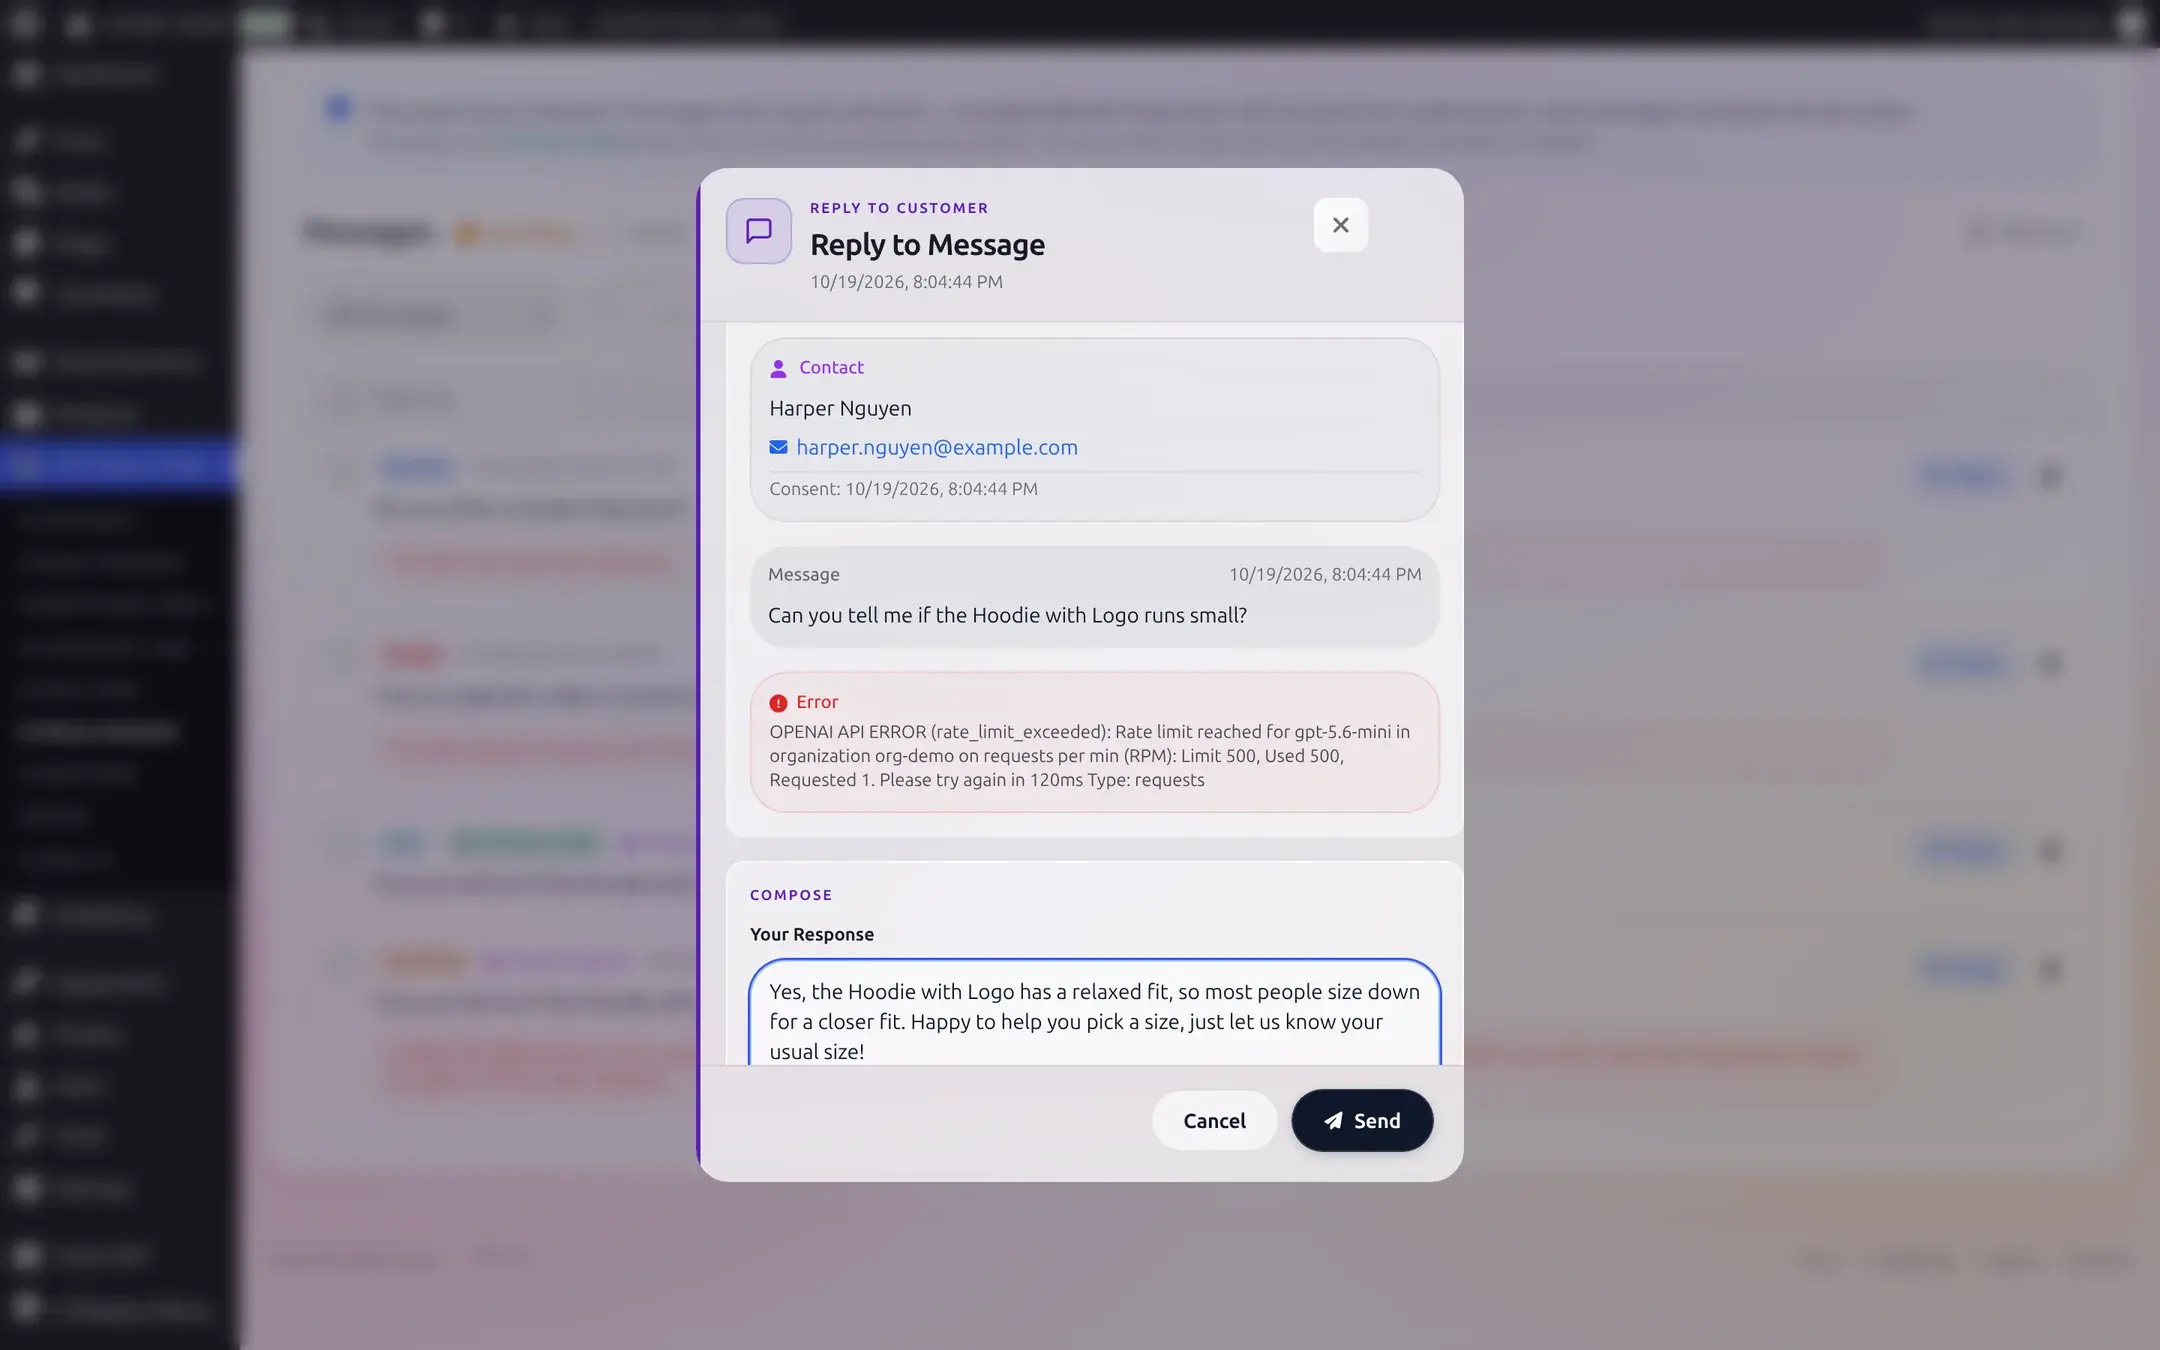Click the Contact person icon

click(778, 368)
